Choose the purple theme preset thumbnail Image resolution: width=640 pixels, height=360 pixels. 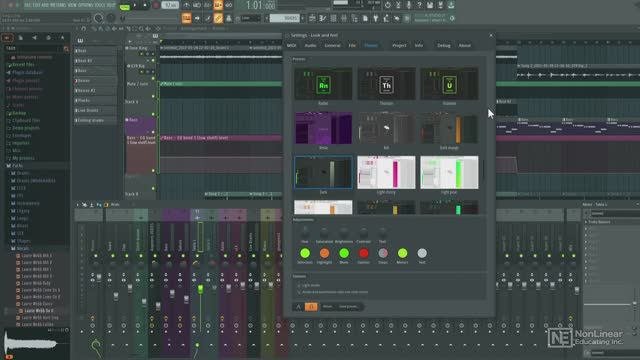(323, 128)
